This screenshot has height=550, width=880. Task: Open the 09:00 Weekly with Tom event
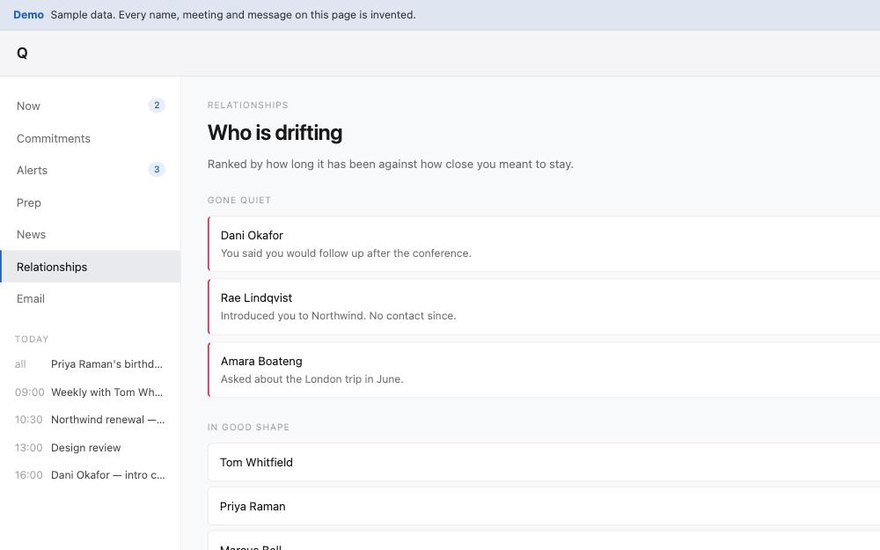tap(90, 392)
